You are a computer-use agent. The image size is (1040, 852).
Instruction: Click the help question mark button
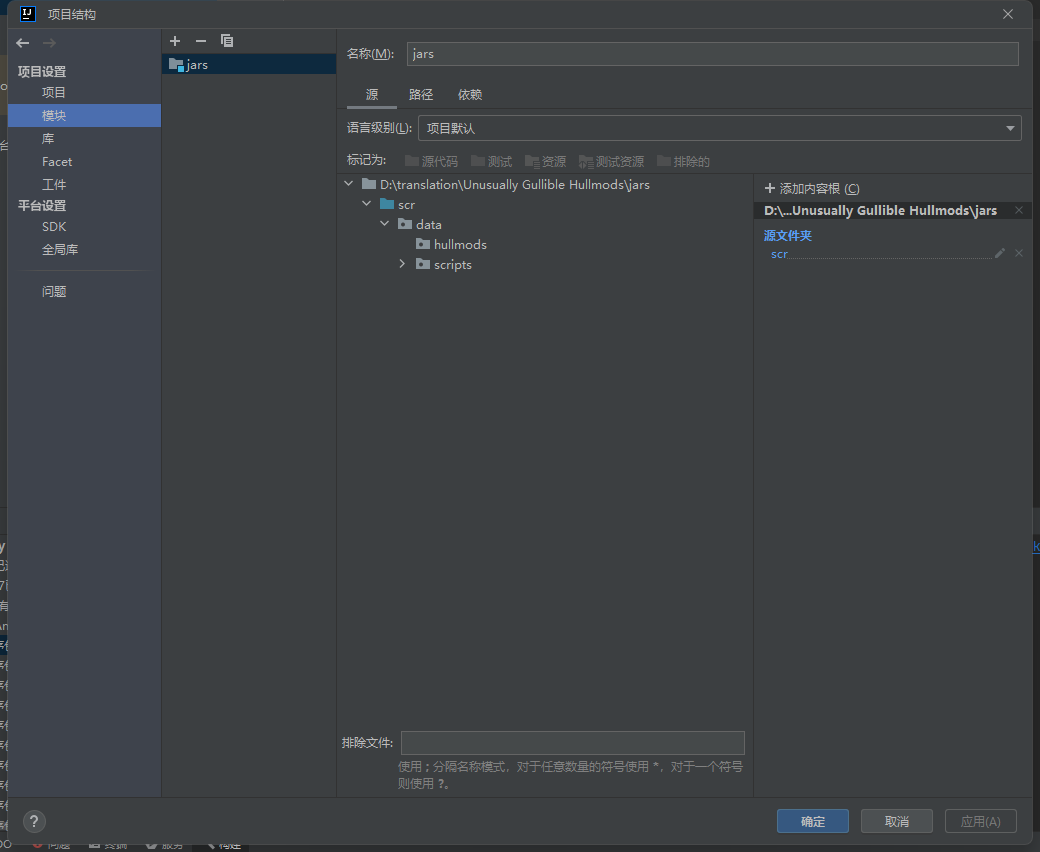(34, 821)
